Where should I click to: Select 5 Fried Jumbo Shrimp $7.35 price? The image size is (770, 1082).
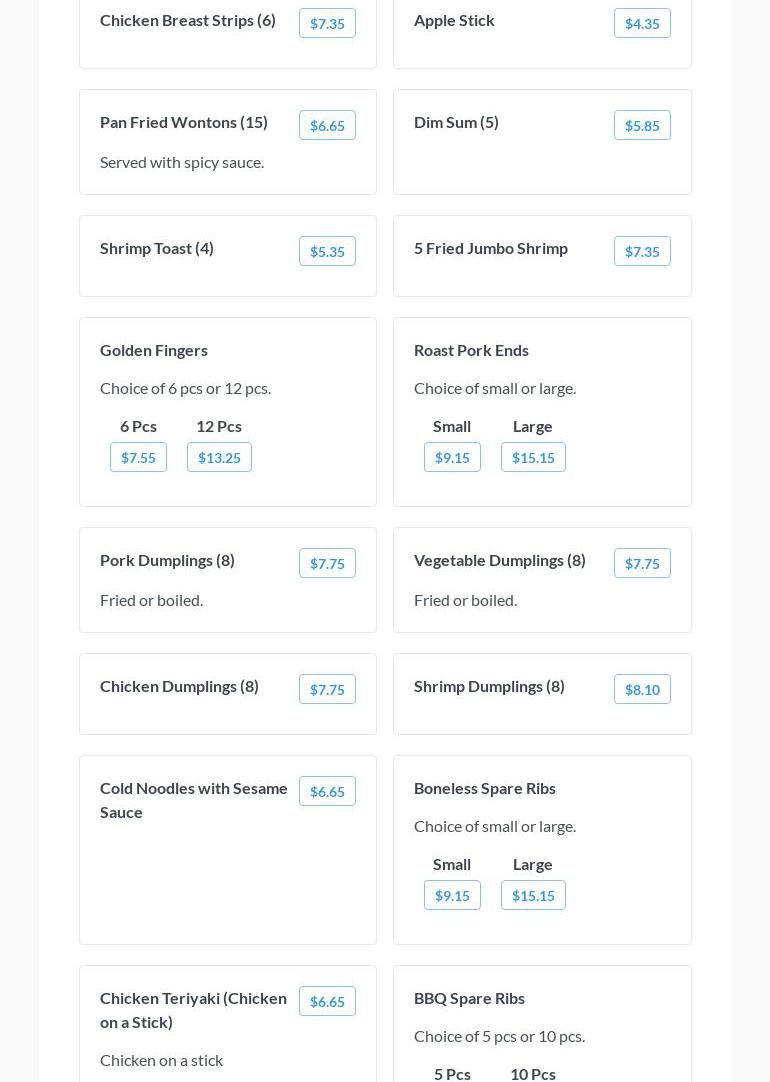point(641,251)
